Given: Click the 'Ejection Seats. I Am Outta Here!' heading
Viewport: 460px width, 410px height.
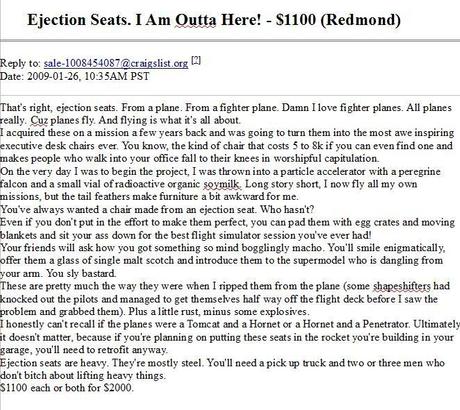Looking at the screenshot, I should (144, 20).
